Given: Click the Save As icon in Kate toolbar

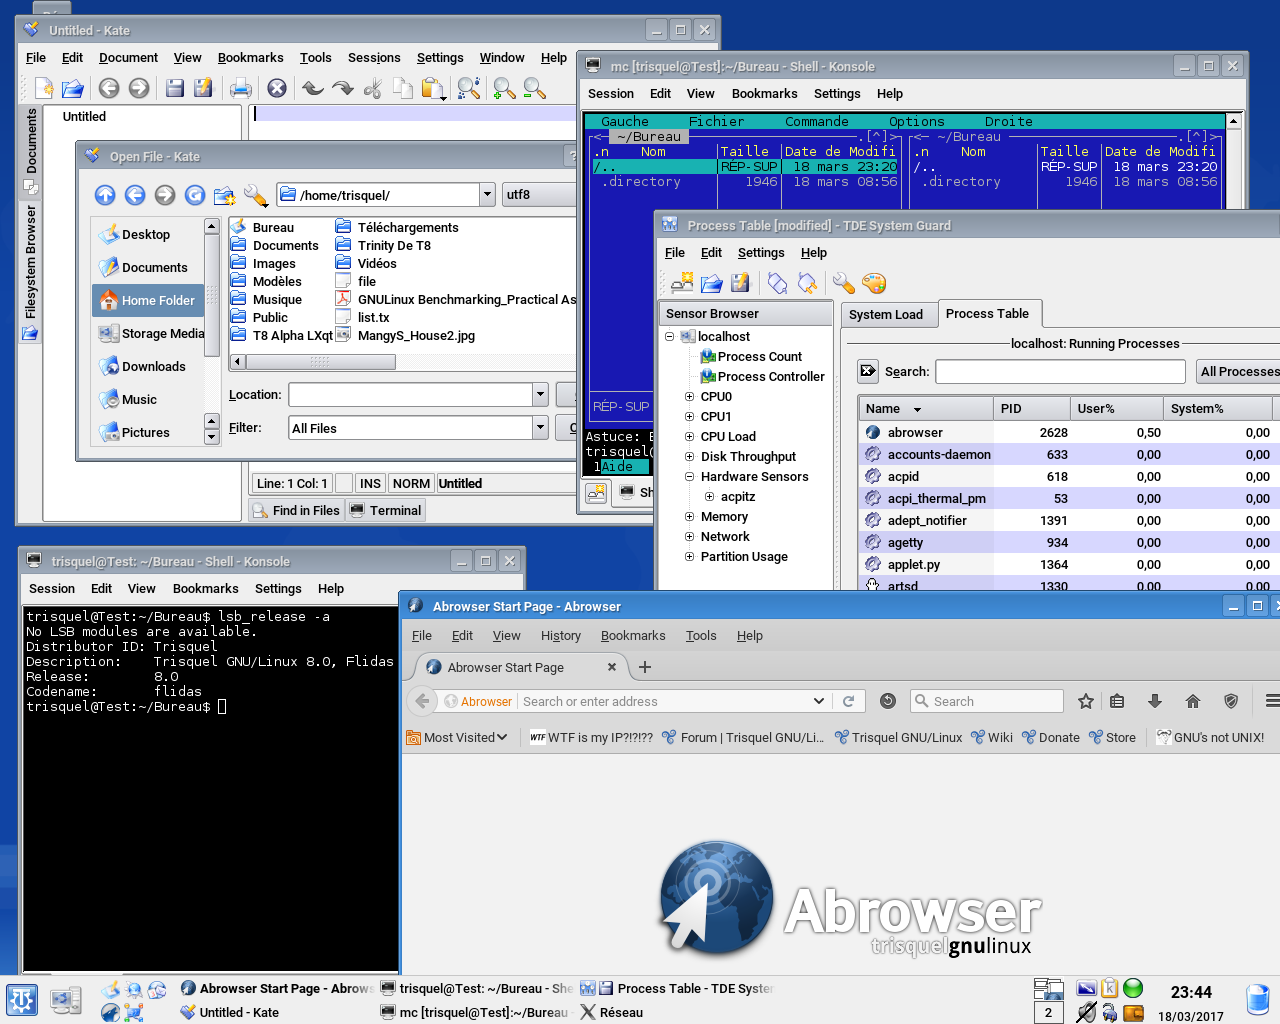Looking at the screenshot, I should 204,88.
